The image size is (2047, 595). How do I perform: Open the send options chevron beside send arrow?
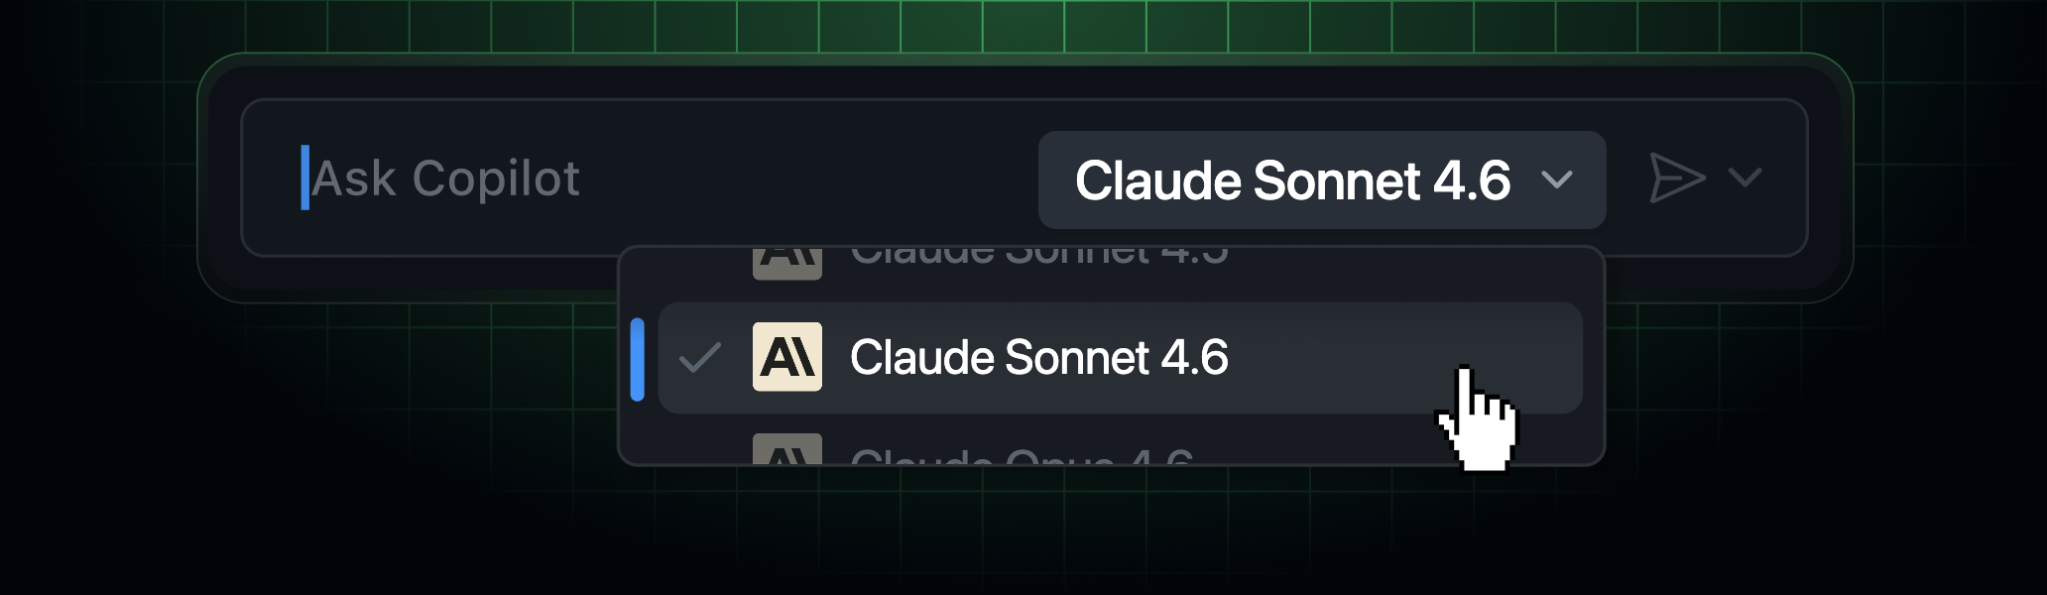(1745, 178)
